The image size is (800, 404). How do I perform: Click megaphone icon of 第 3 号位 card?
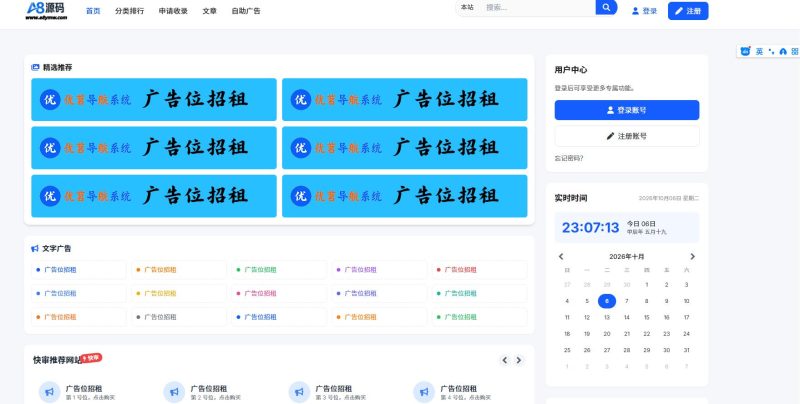tap(299, 392)
